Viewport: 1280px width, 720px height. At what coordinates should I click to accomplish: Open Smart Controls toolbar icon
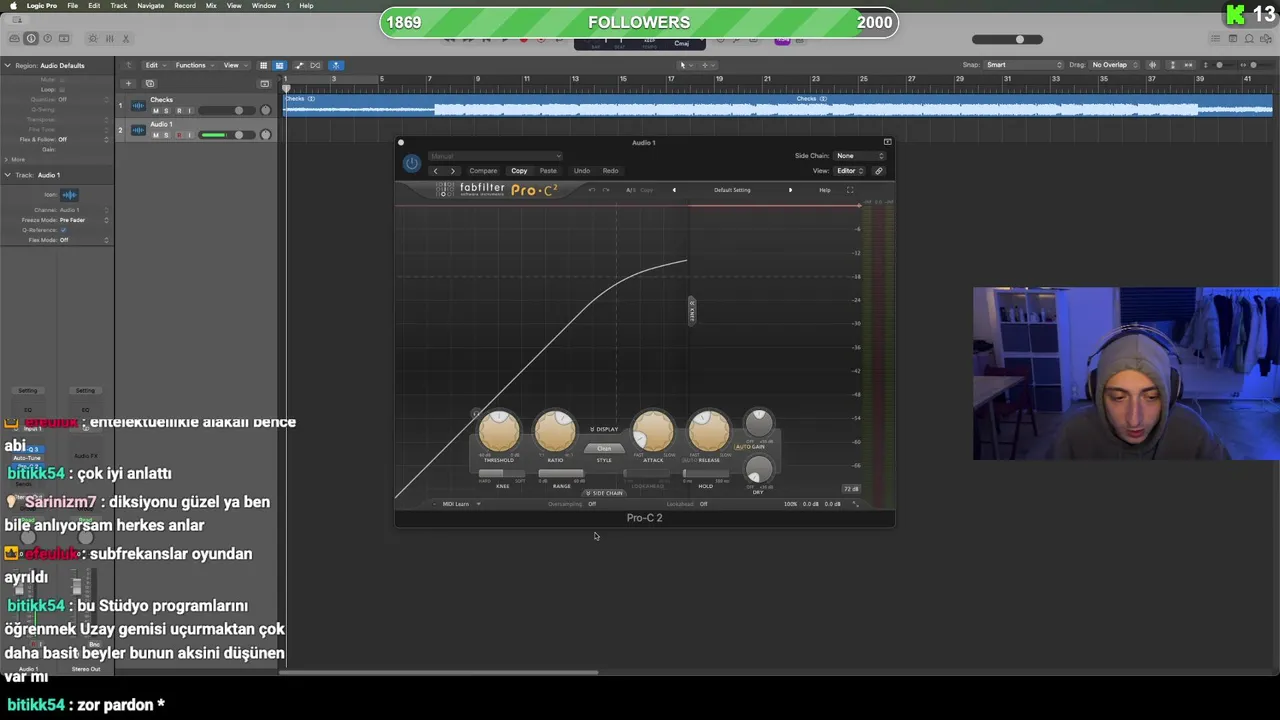(93, 39)
